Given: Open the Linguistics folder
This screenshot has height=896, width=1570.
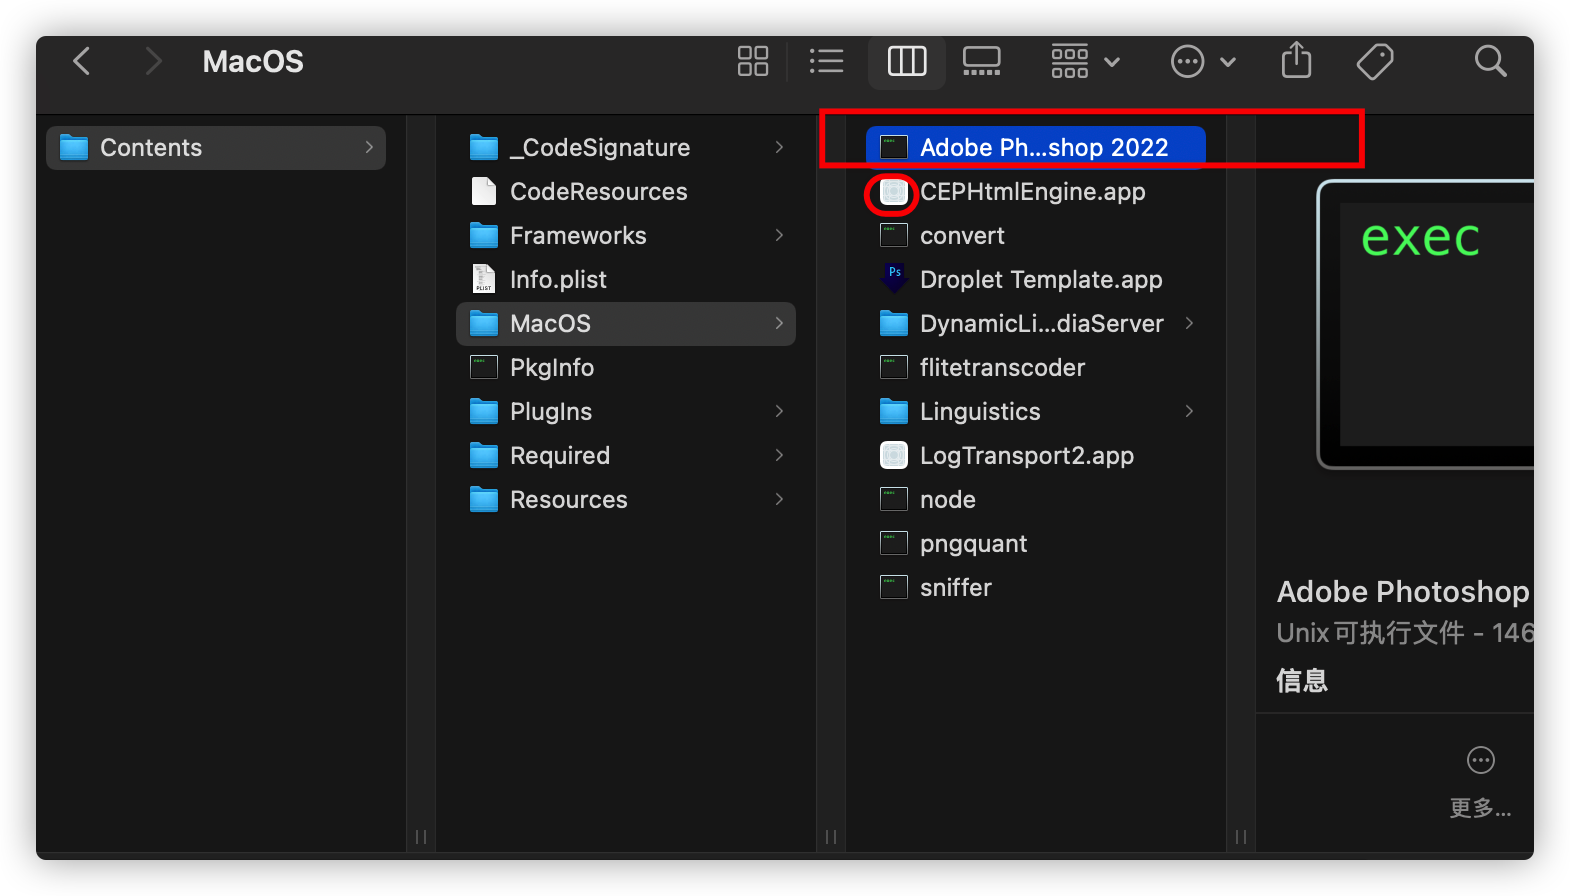Looking at the screenshot, I should (1036, 412).
